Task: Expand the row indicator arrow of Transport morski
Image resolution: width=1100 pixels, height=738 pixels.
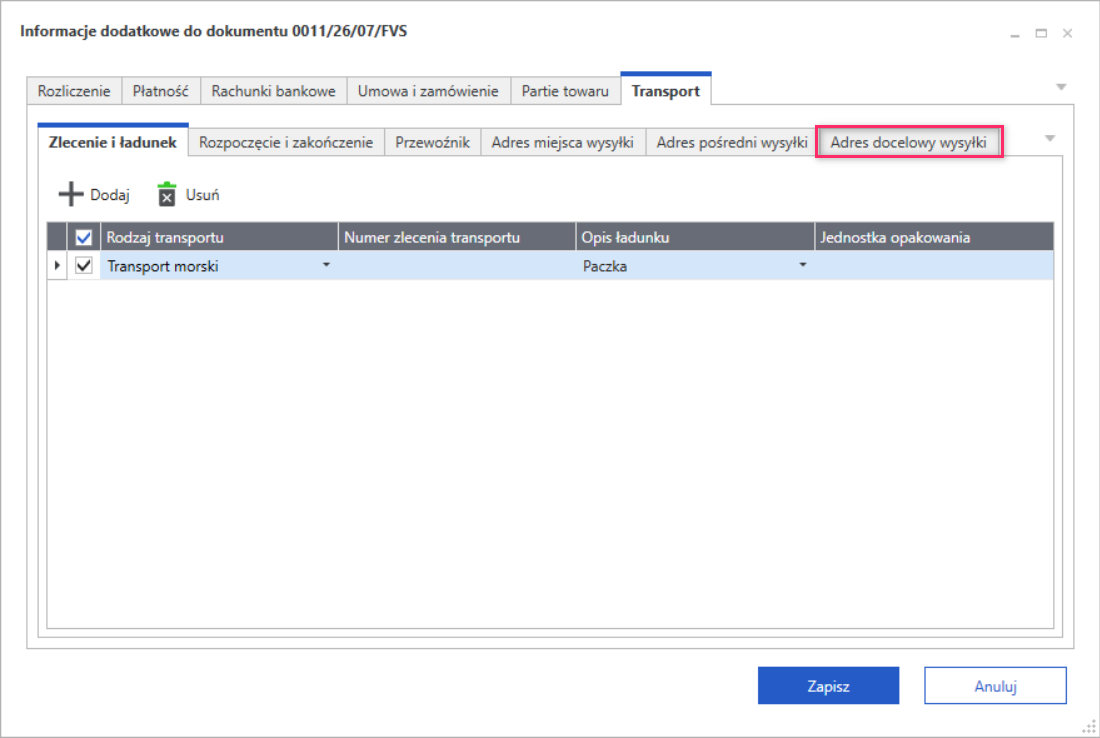Action: click(x=57, y=265)
